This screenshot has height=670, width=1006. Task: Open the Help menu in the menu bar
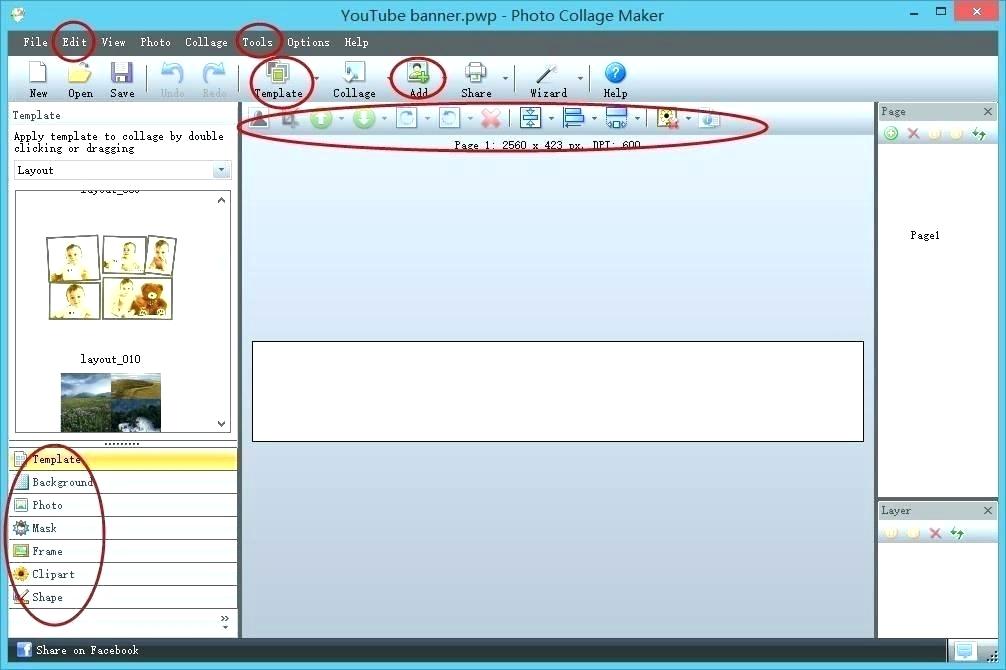(356, 42)
